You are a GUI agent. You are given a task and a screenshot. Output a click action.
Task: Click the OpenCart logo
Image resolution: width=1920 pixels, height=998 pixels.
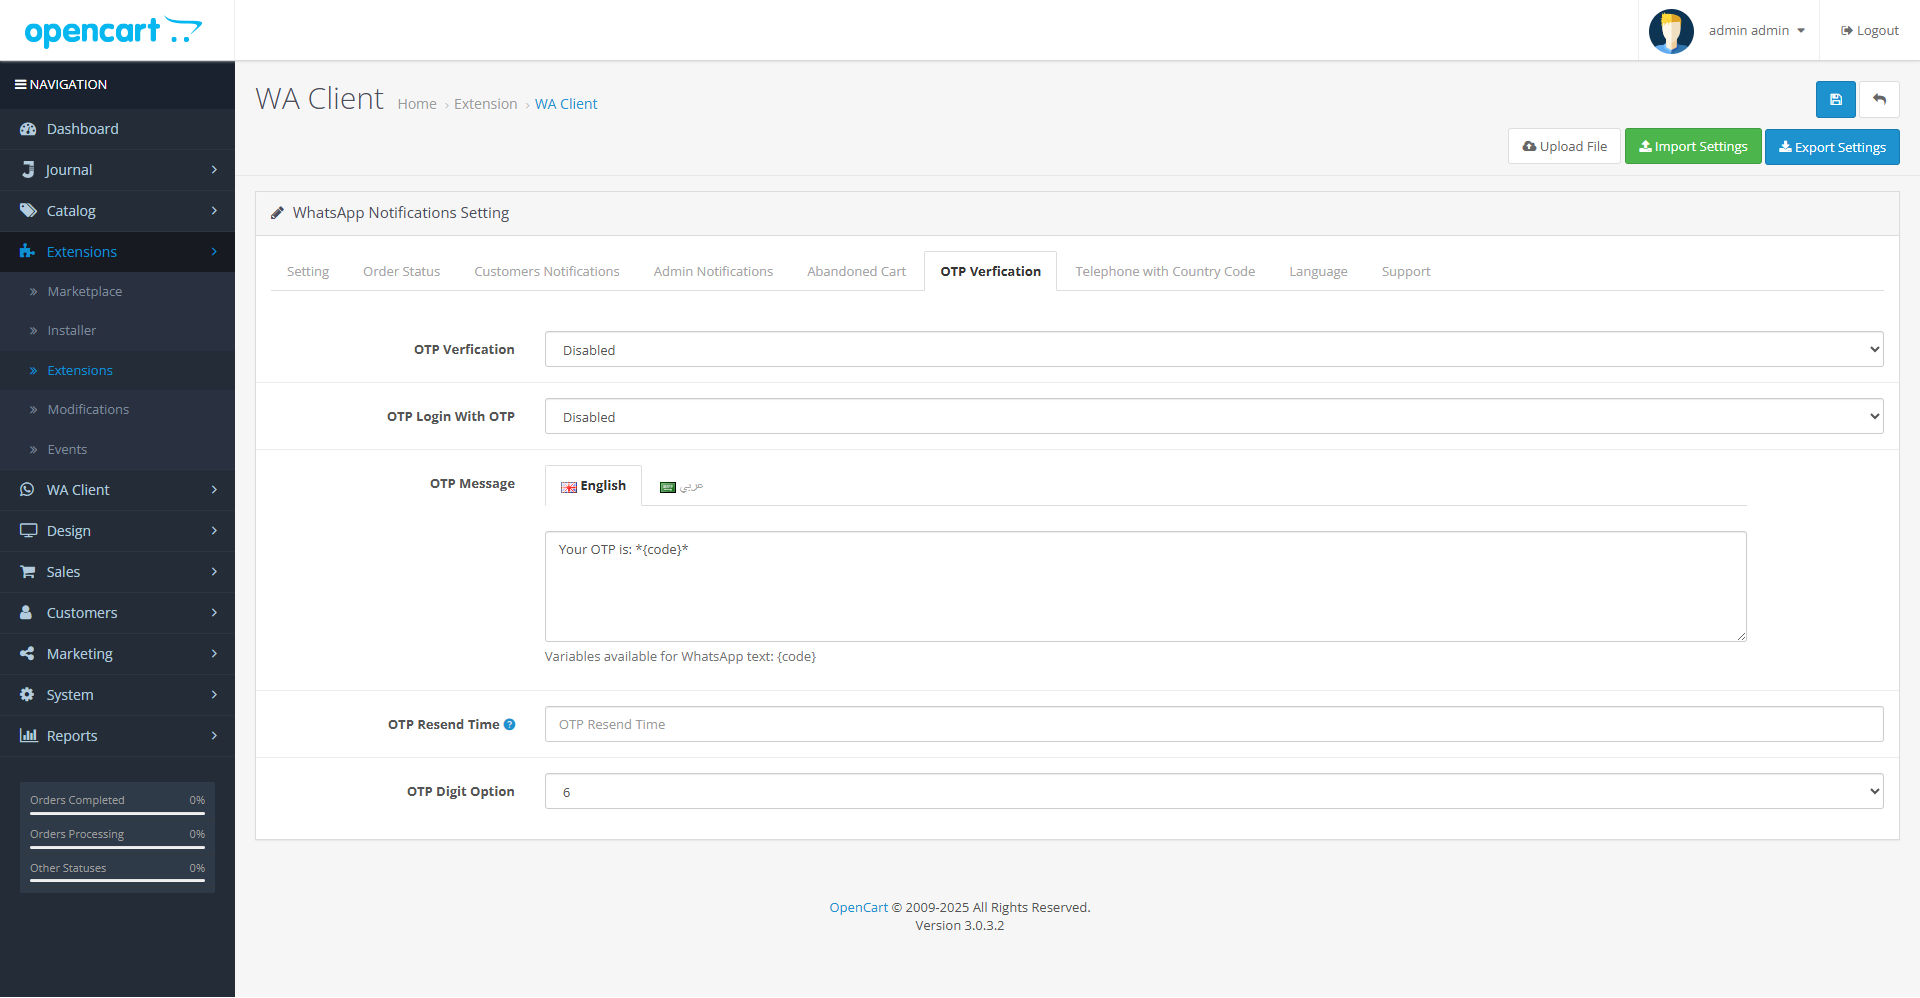click(113, 31)
